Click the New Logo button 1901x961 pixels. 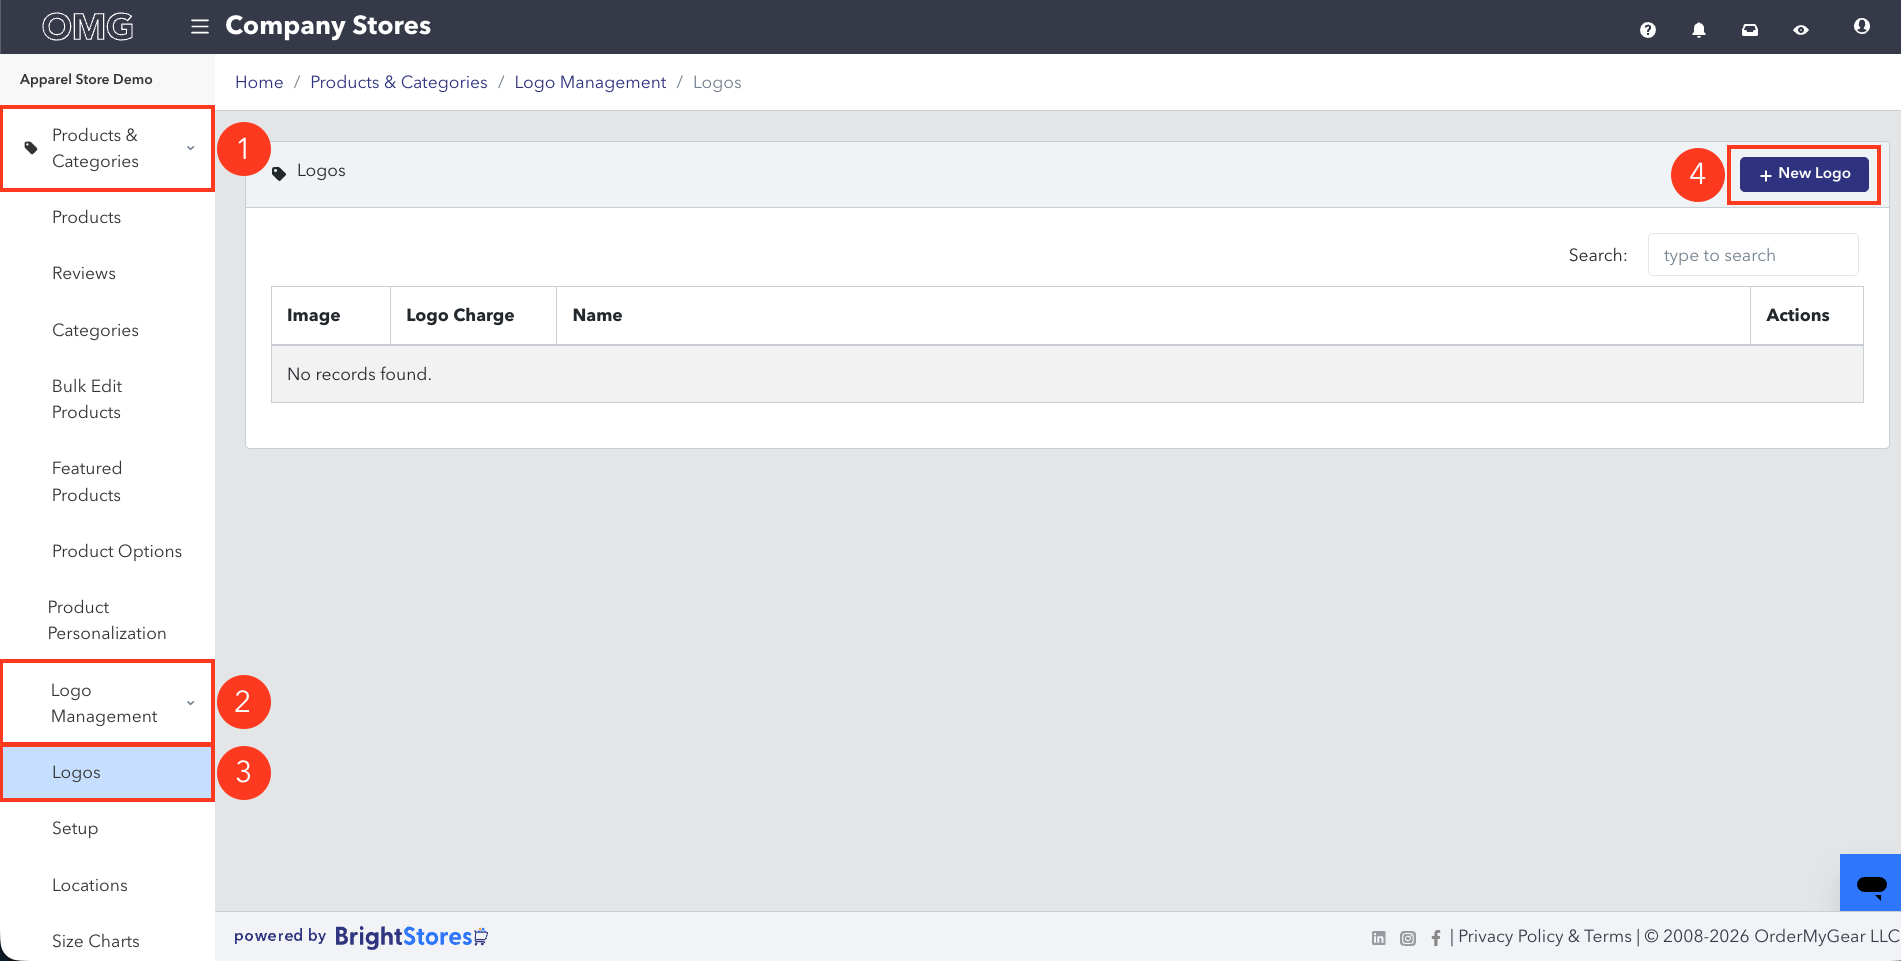pyautogui.click(x=1804, y=173)
